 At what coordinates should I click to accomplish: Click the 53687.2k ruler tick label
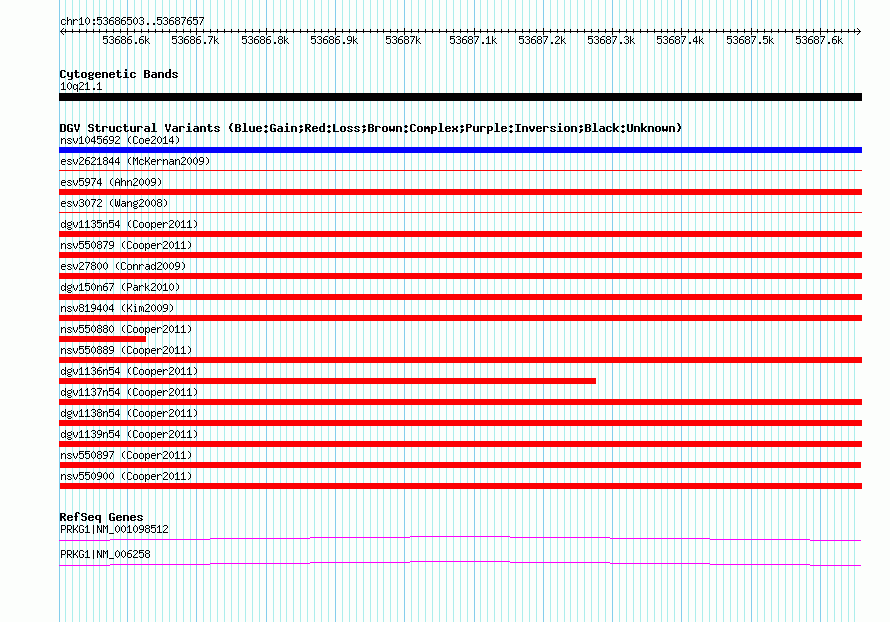[542, 40]
